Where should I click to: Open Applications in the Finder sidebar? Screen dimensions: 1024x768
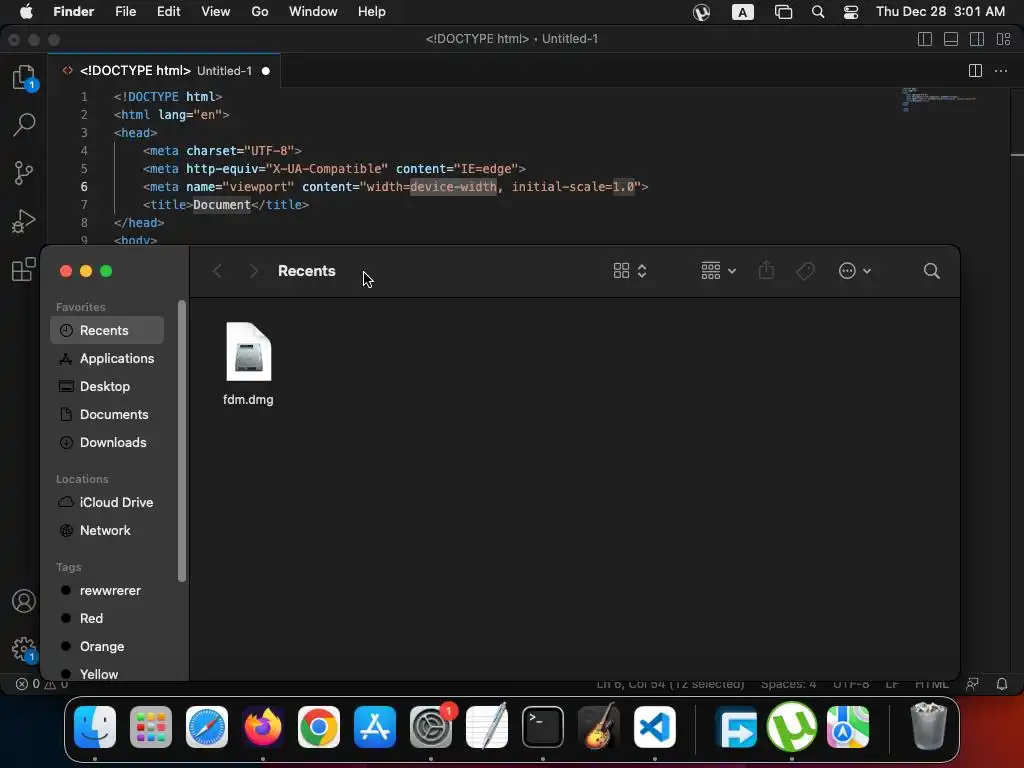pyautogui.click(x=107, y=359)
